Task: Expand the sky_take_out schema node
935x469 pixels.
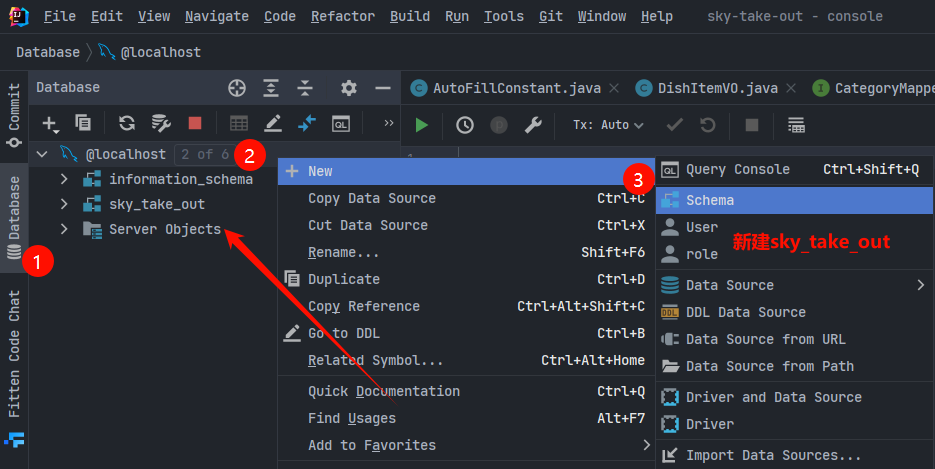Action: tap(64, 204)
